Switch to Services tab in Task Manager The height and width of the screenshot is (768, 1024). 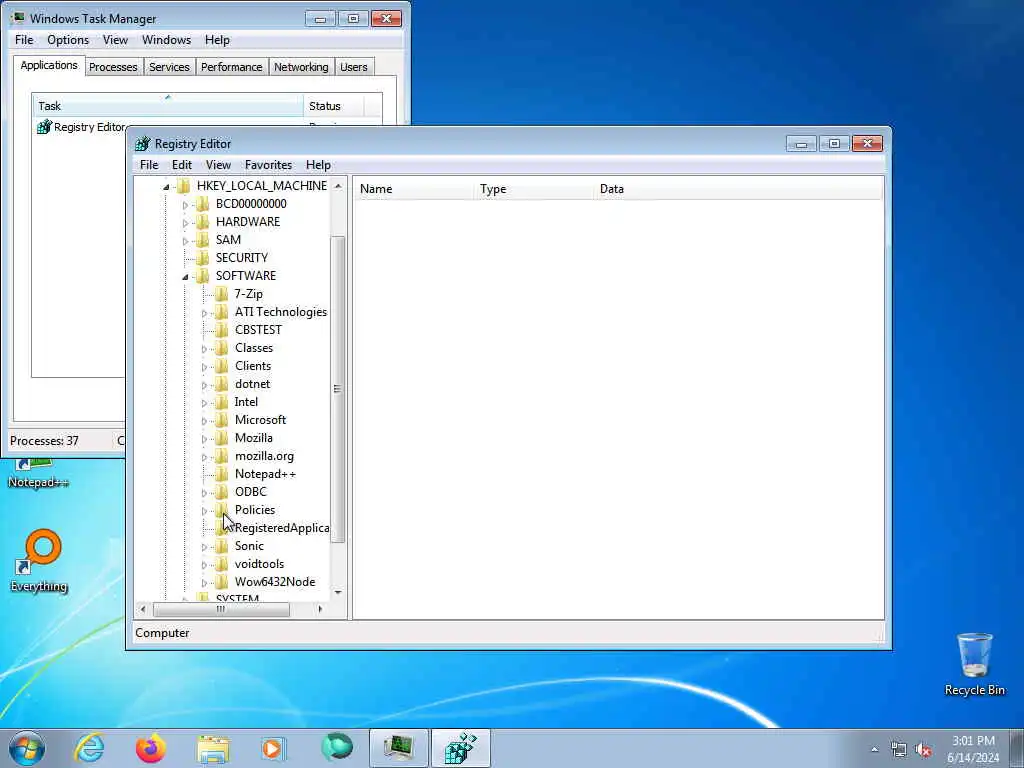169,67
